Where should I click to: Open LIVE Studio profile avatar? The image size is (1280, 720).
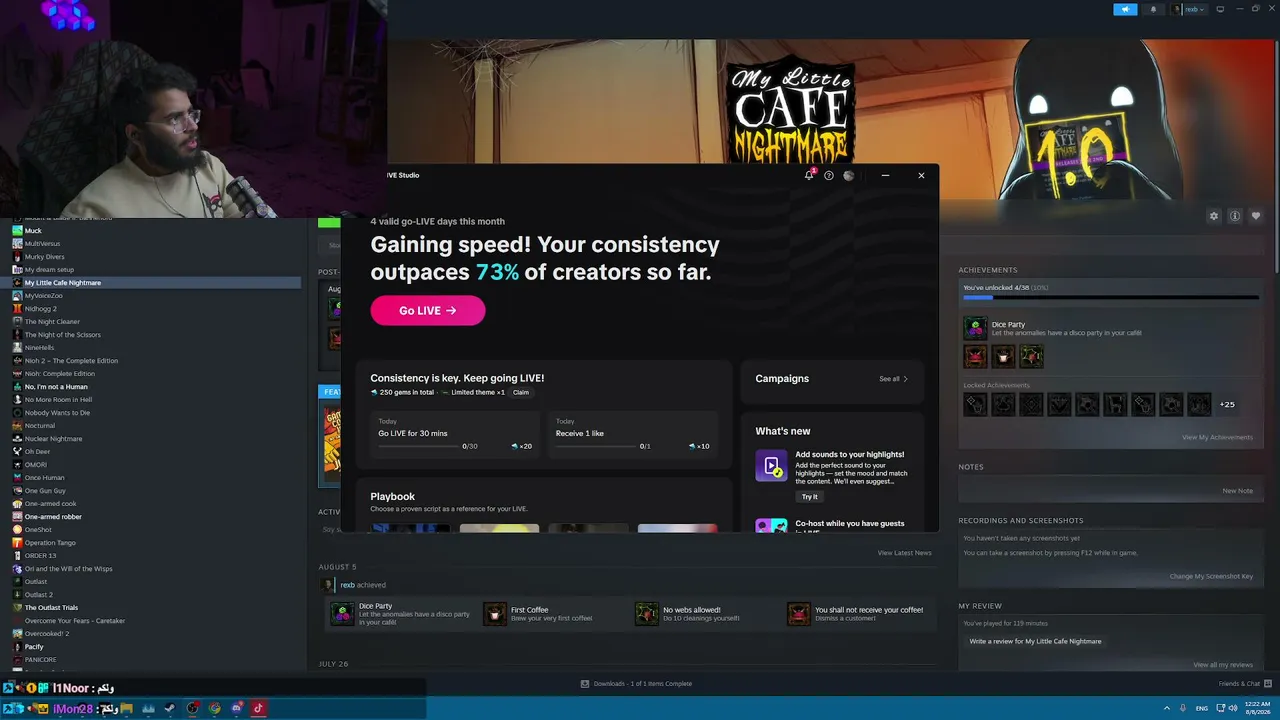(x=849, y=176)
